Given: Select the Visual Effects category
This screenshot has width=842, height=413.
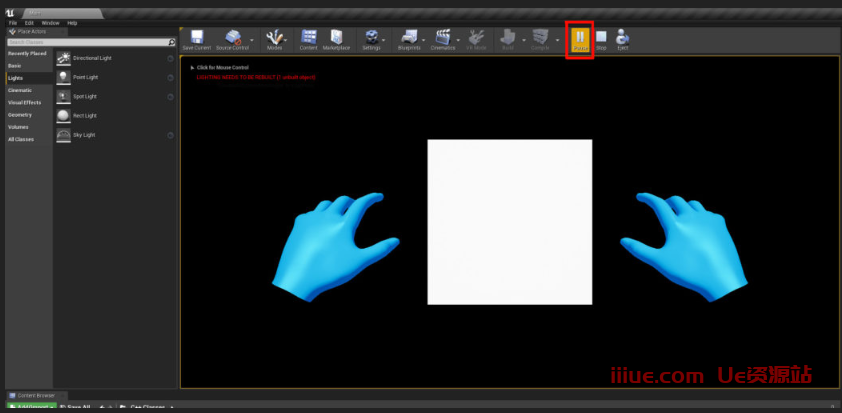Looking at the screenshot, I should (25, 102).
